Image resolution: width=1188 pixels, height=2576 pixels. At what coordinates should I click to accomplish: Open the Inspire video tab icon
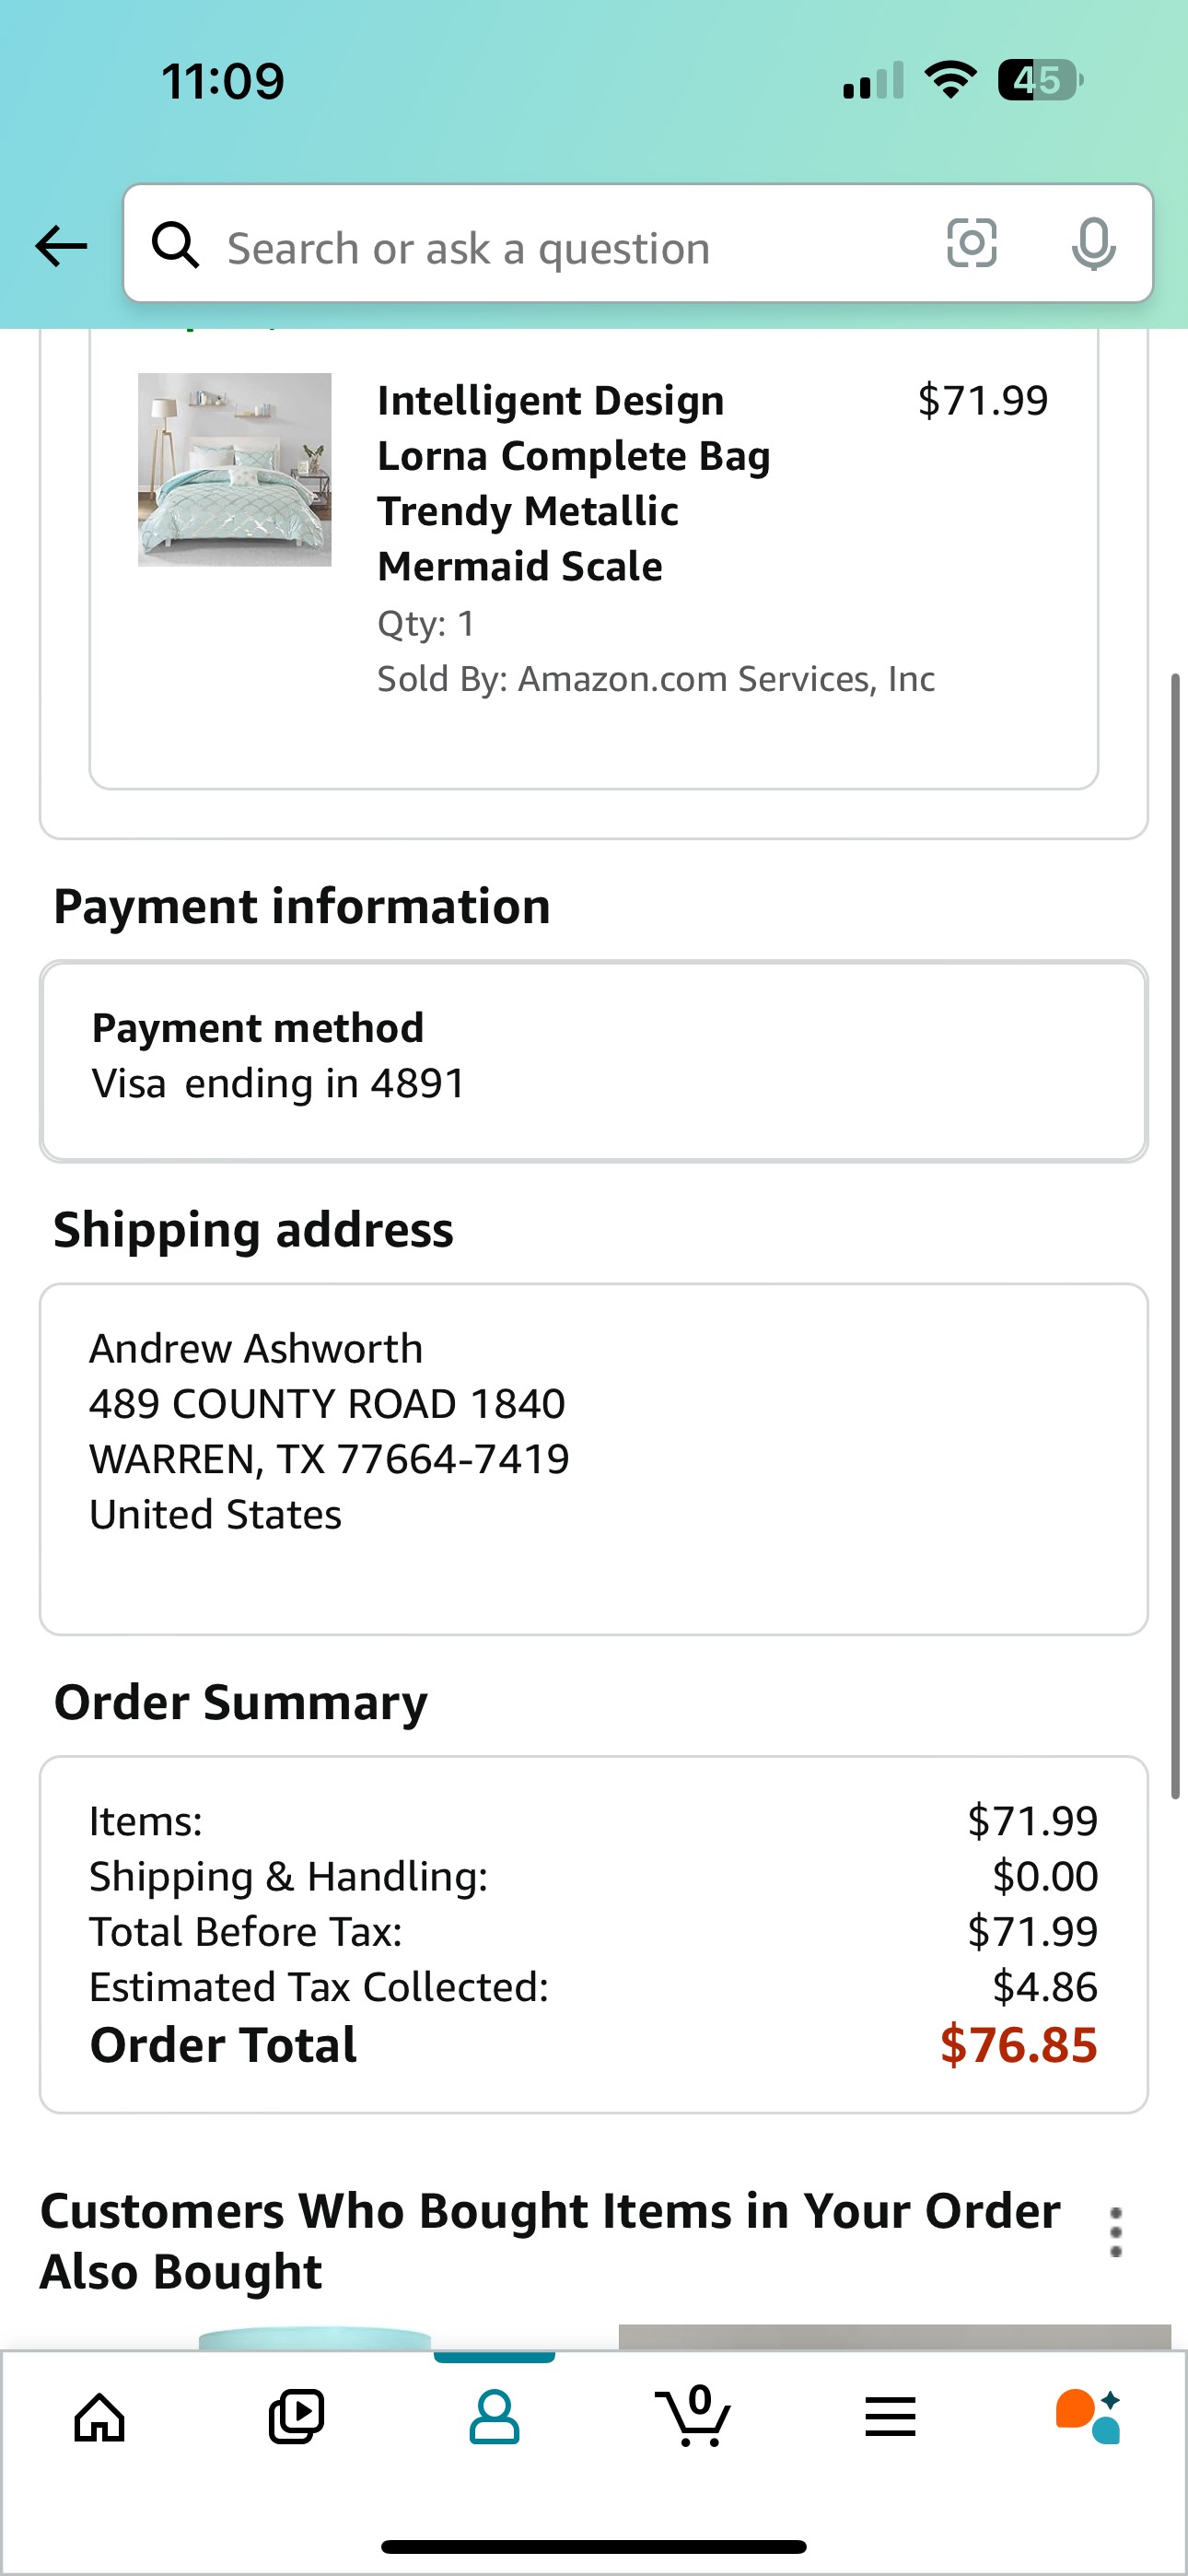(297, 2417)
